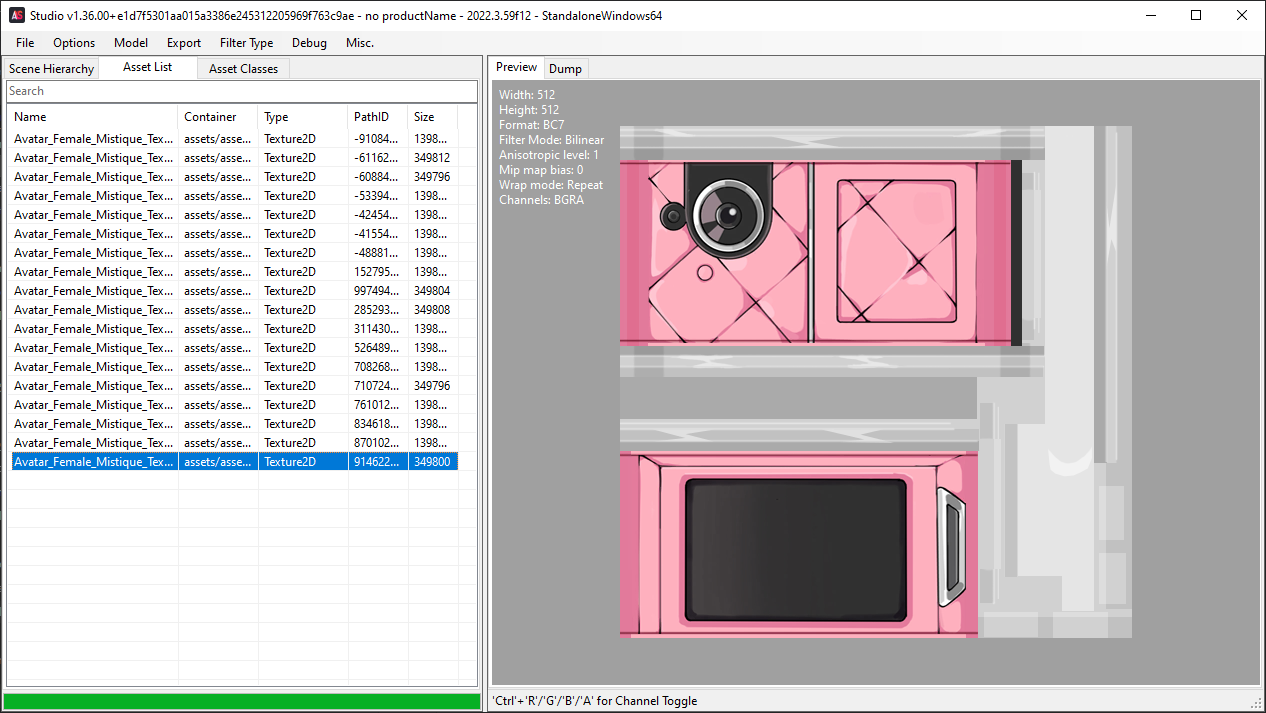Sort assets by Type column header

[x=301, y=117]
